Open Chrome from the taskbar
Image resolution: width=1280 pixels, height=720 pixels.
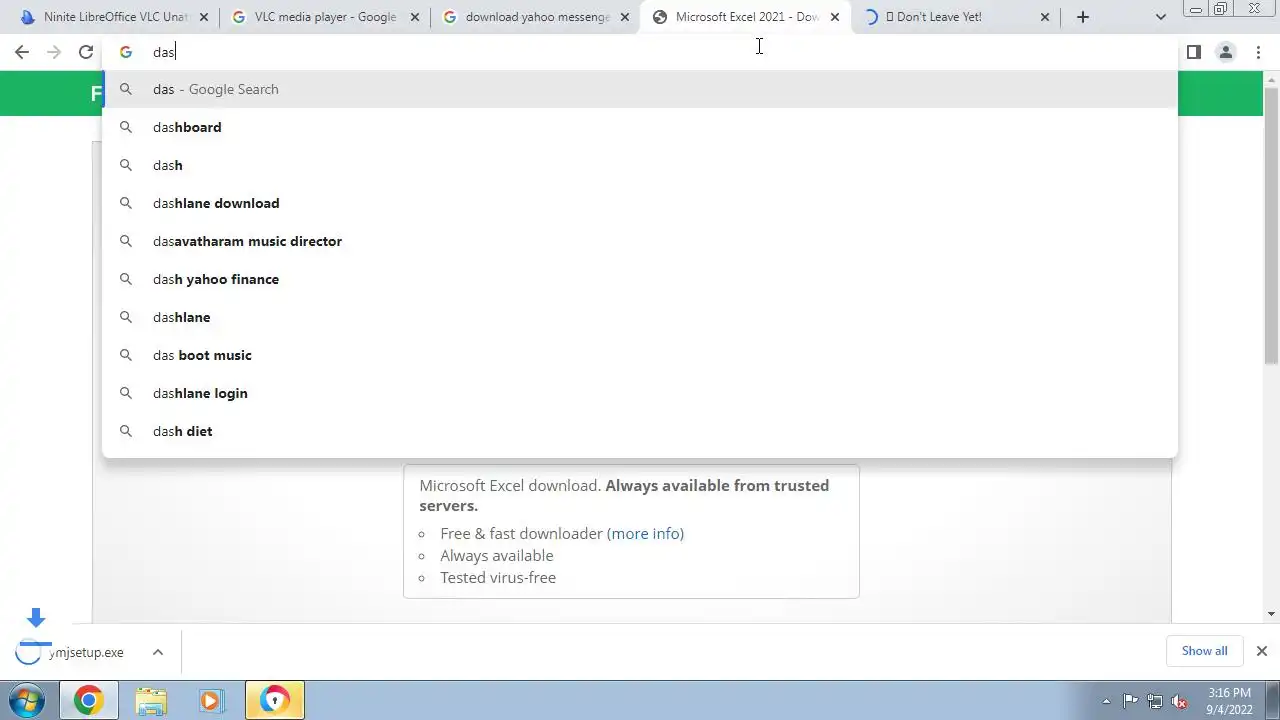coord(88,701)
